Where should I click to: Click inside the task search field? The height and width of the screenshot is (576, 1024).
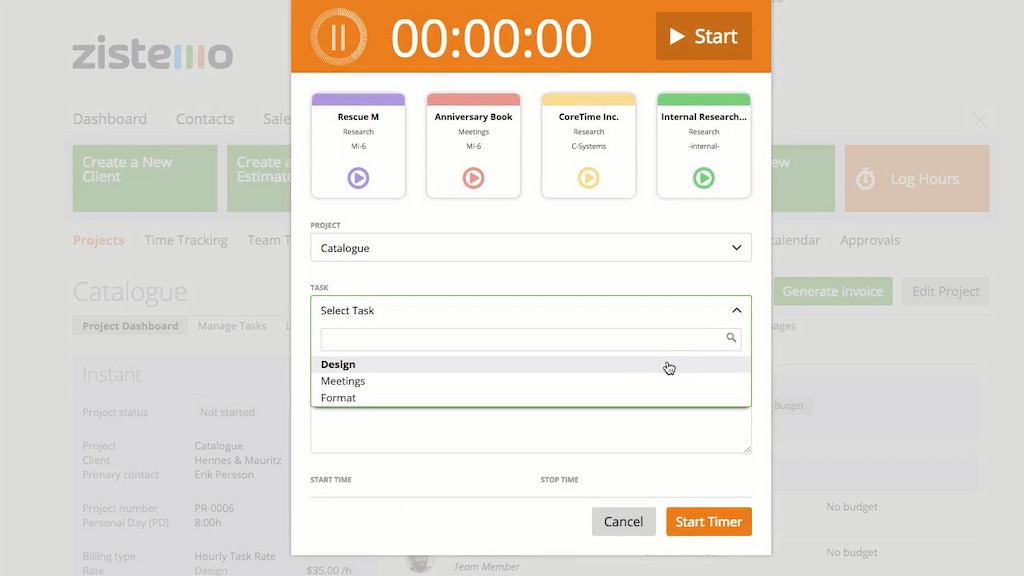click(520, 338)
